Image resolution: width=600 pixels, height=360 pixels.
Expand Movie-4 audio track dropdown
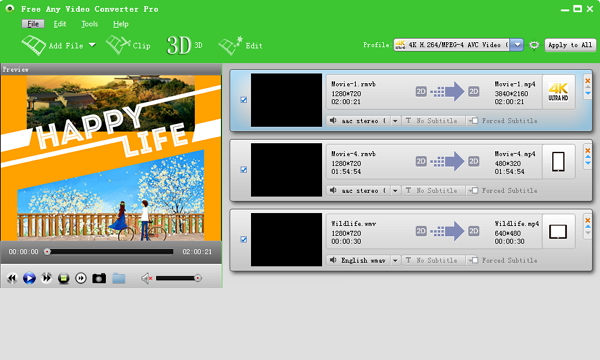(x=395, y=191)
